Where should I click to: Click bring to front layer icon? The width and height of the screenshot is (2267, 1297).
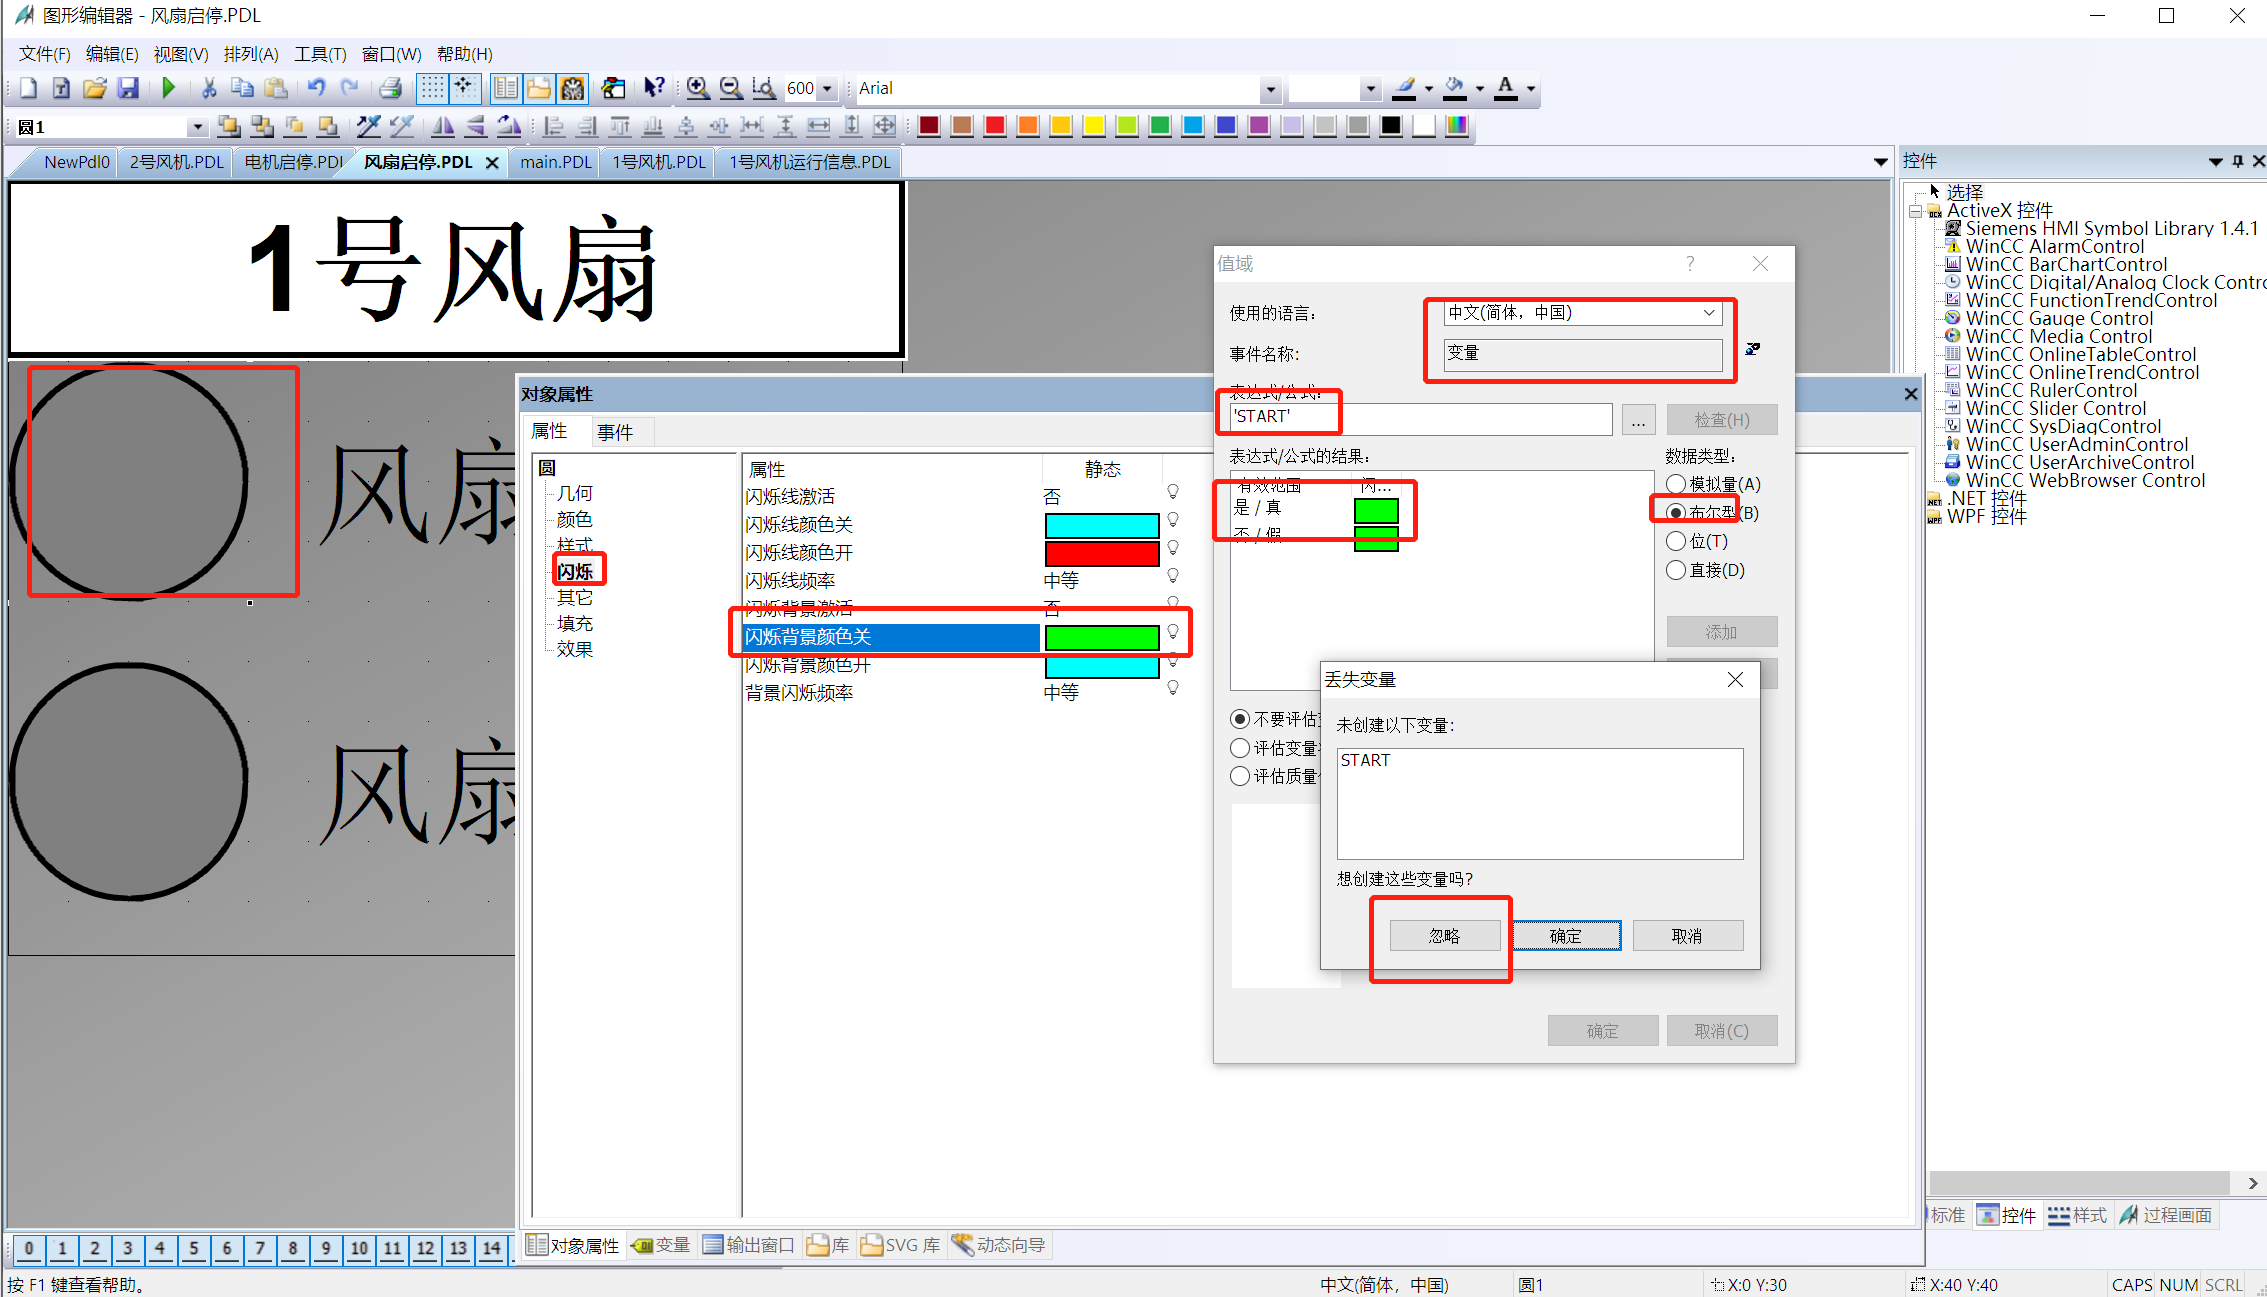pos(229,126)
